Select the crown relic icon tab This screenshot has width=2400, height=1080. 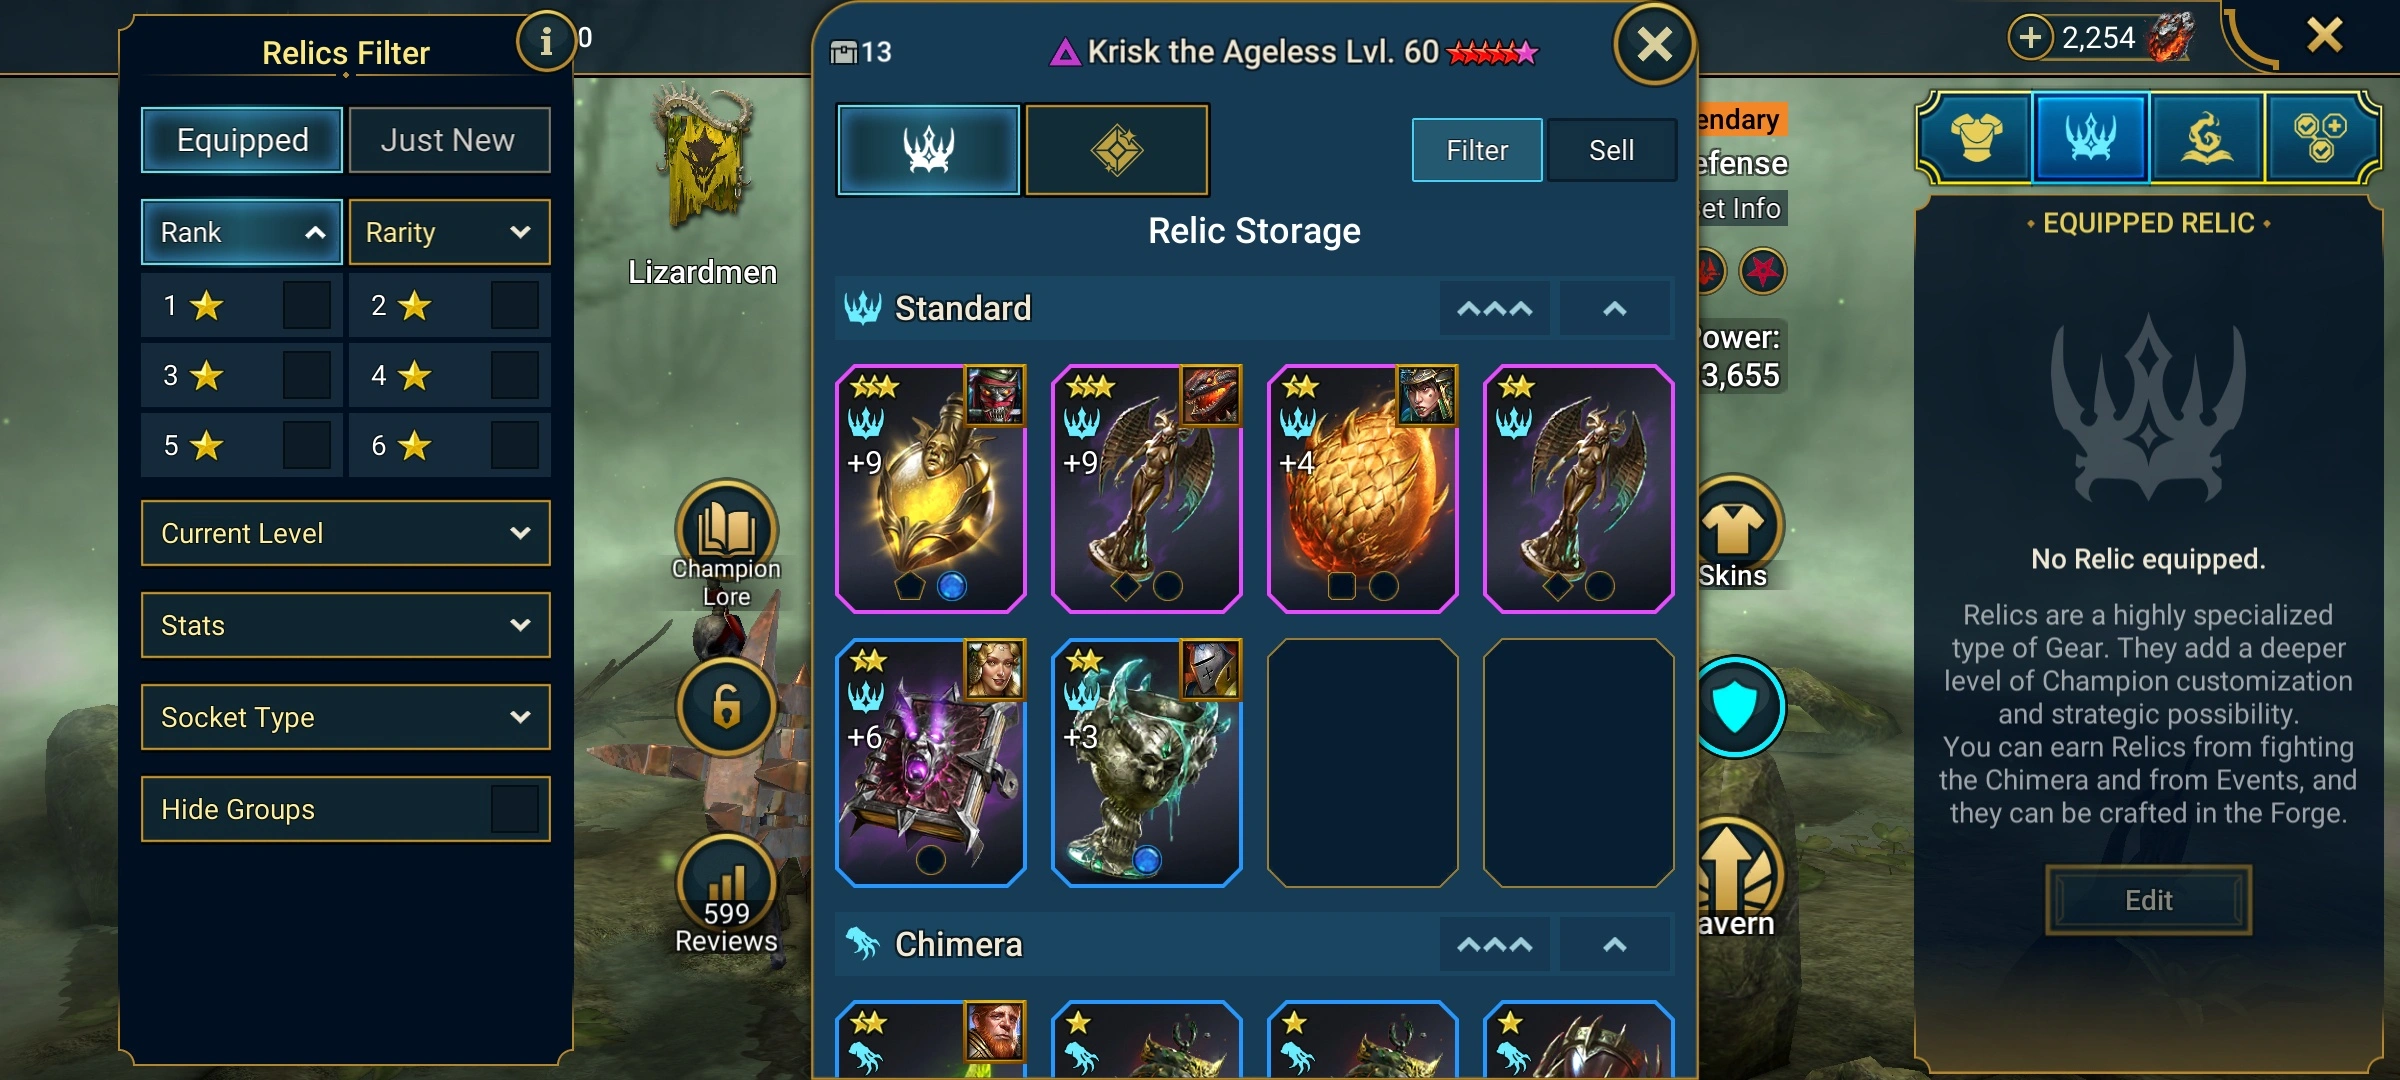[x=2090, y=137]
